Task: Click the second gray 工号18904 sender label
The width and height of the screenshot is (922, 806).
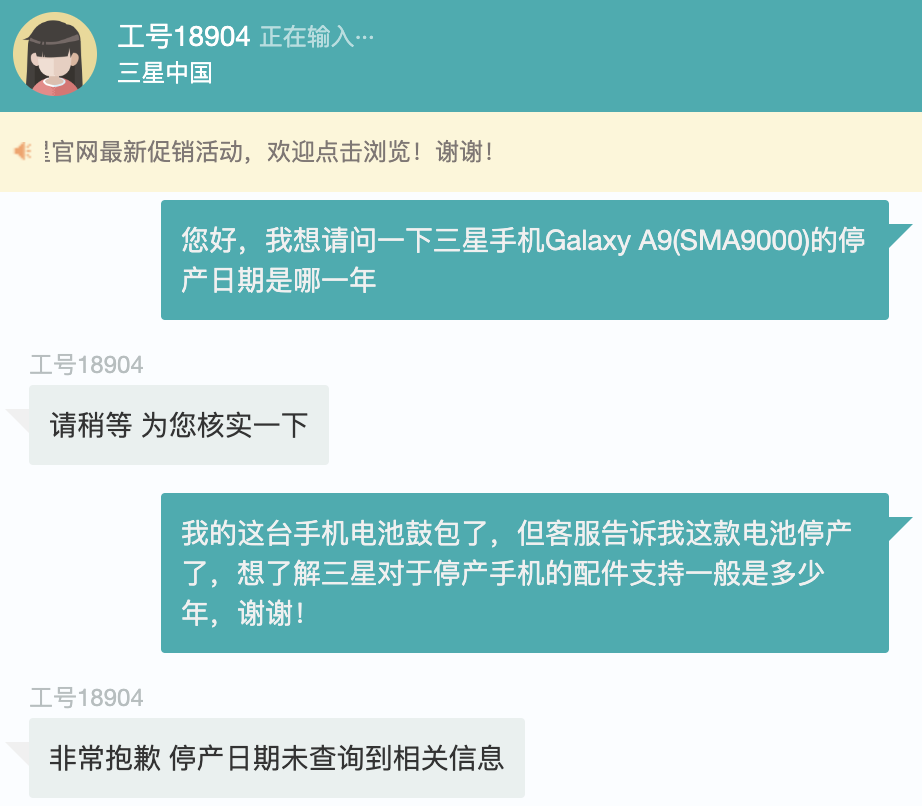Action: (x=86, y=698)
